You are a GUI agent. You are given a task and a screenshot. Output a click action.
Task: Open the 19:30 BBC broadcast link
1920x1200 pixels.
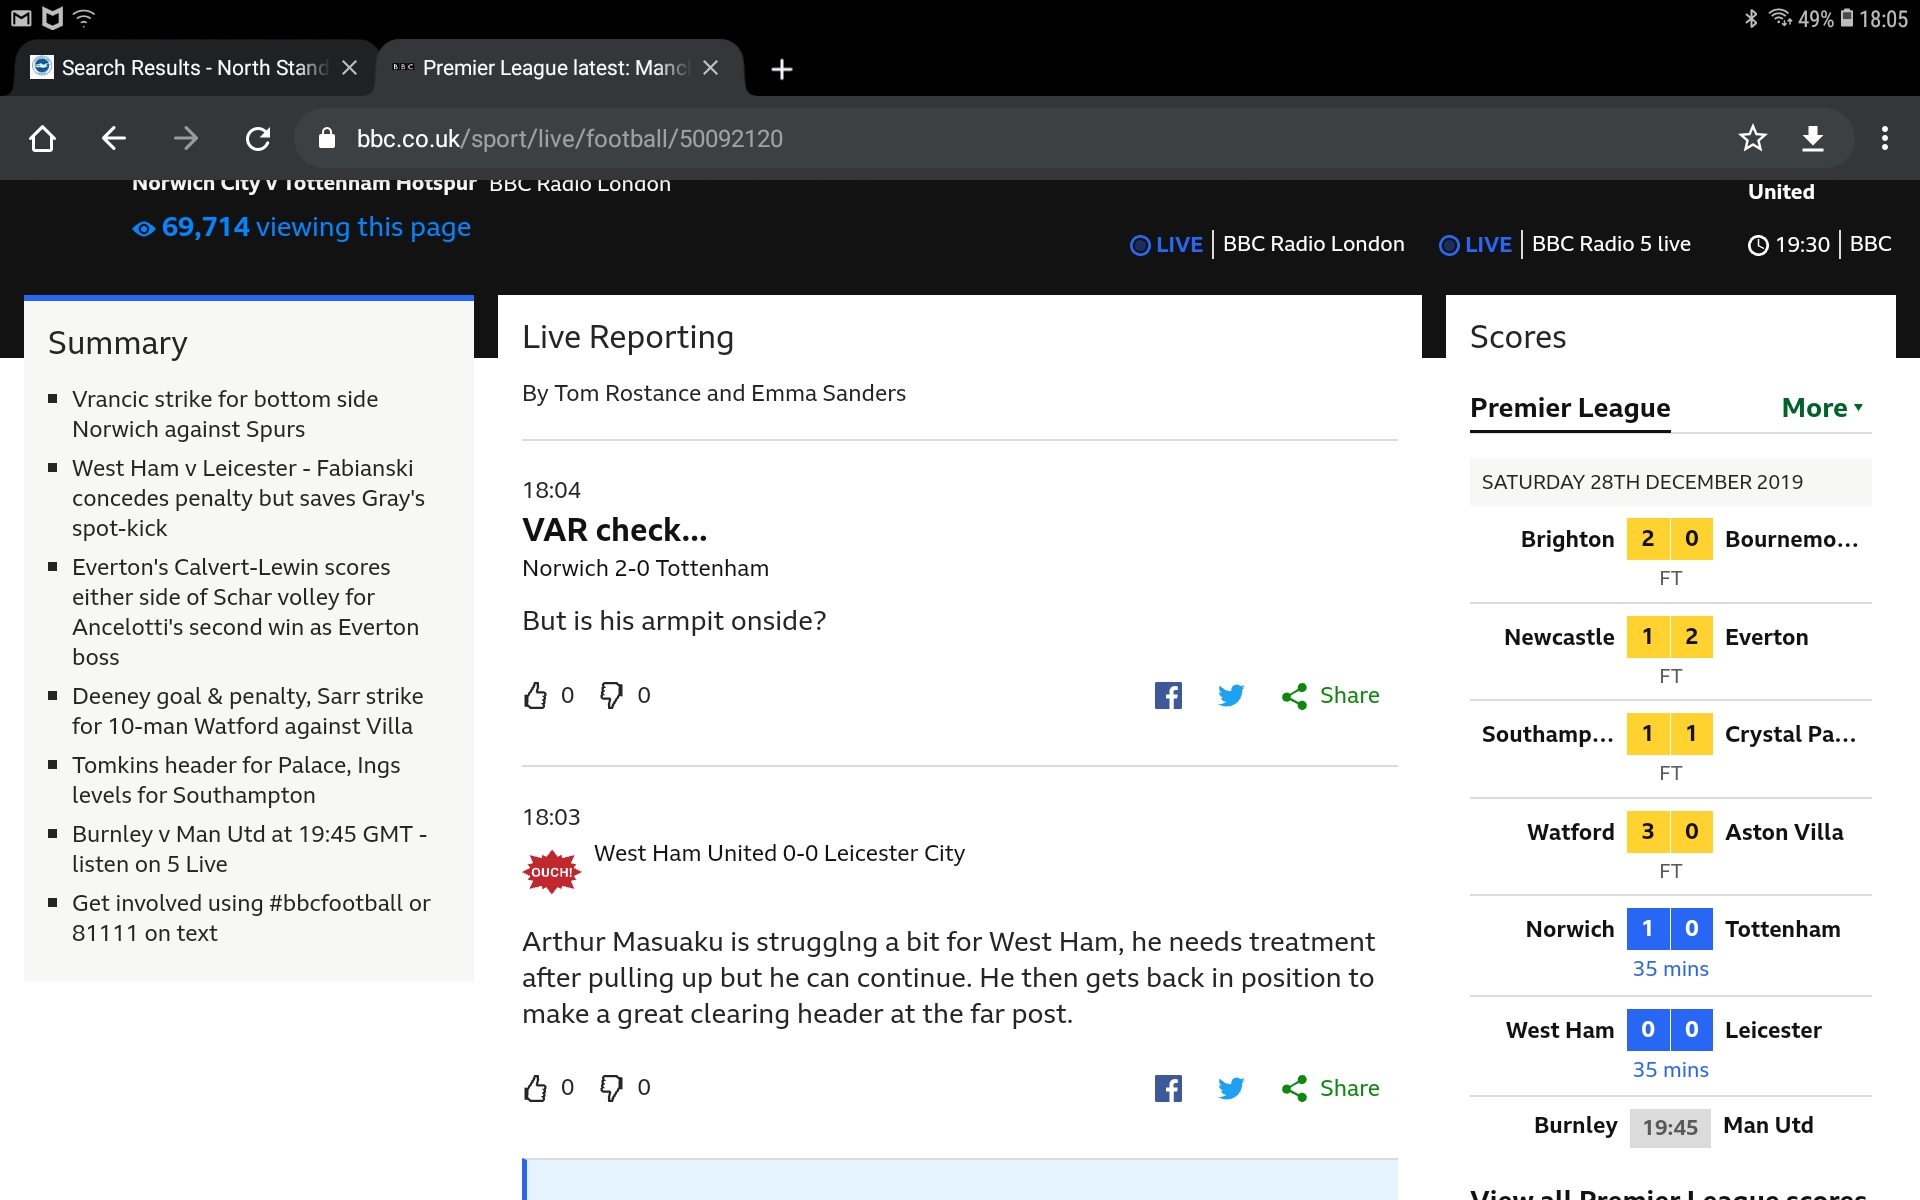click(1820, 244)
